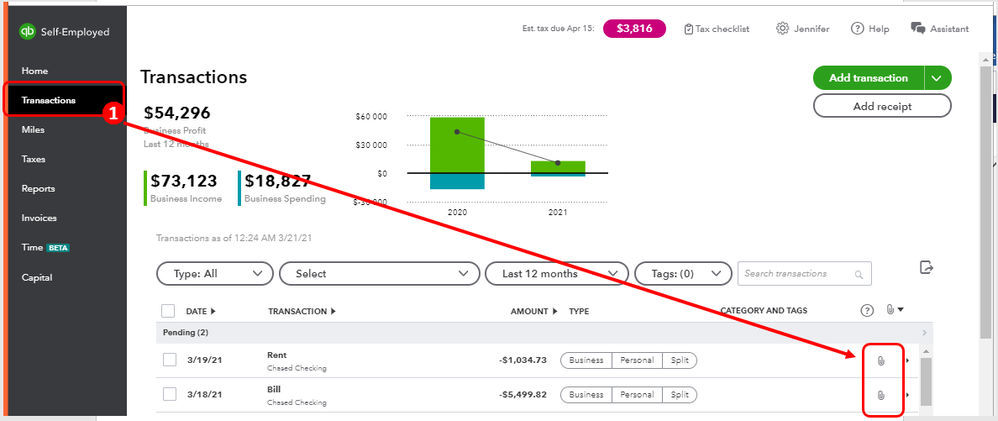
Task: Open Invoices from the sidebar
Action: 39,218
